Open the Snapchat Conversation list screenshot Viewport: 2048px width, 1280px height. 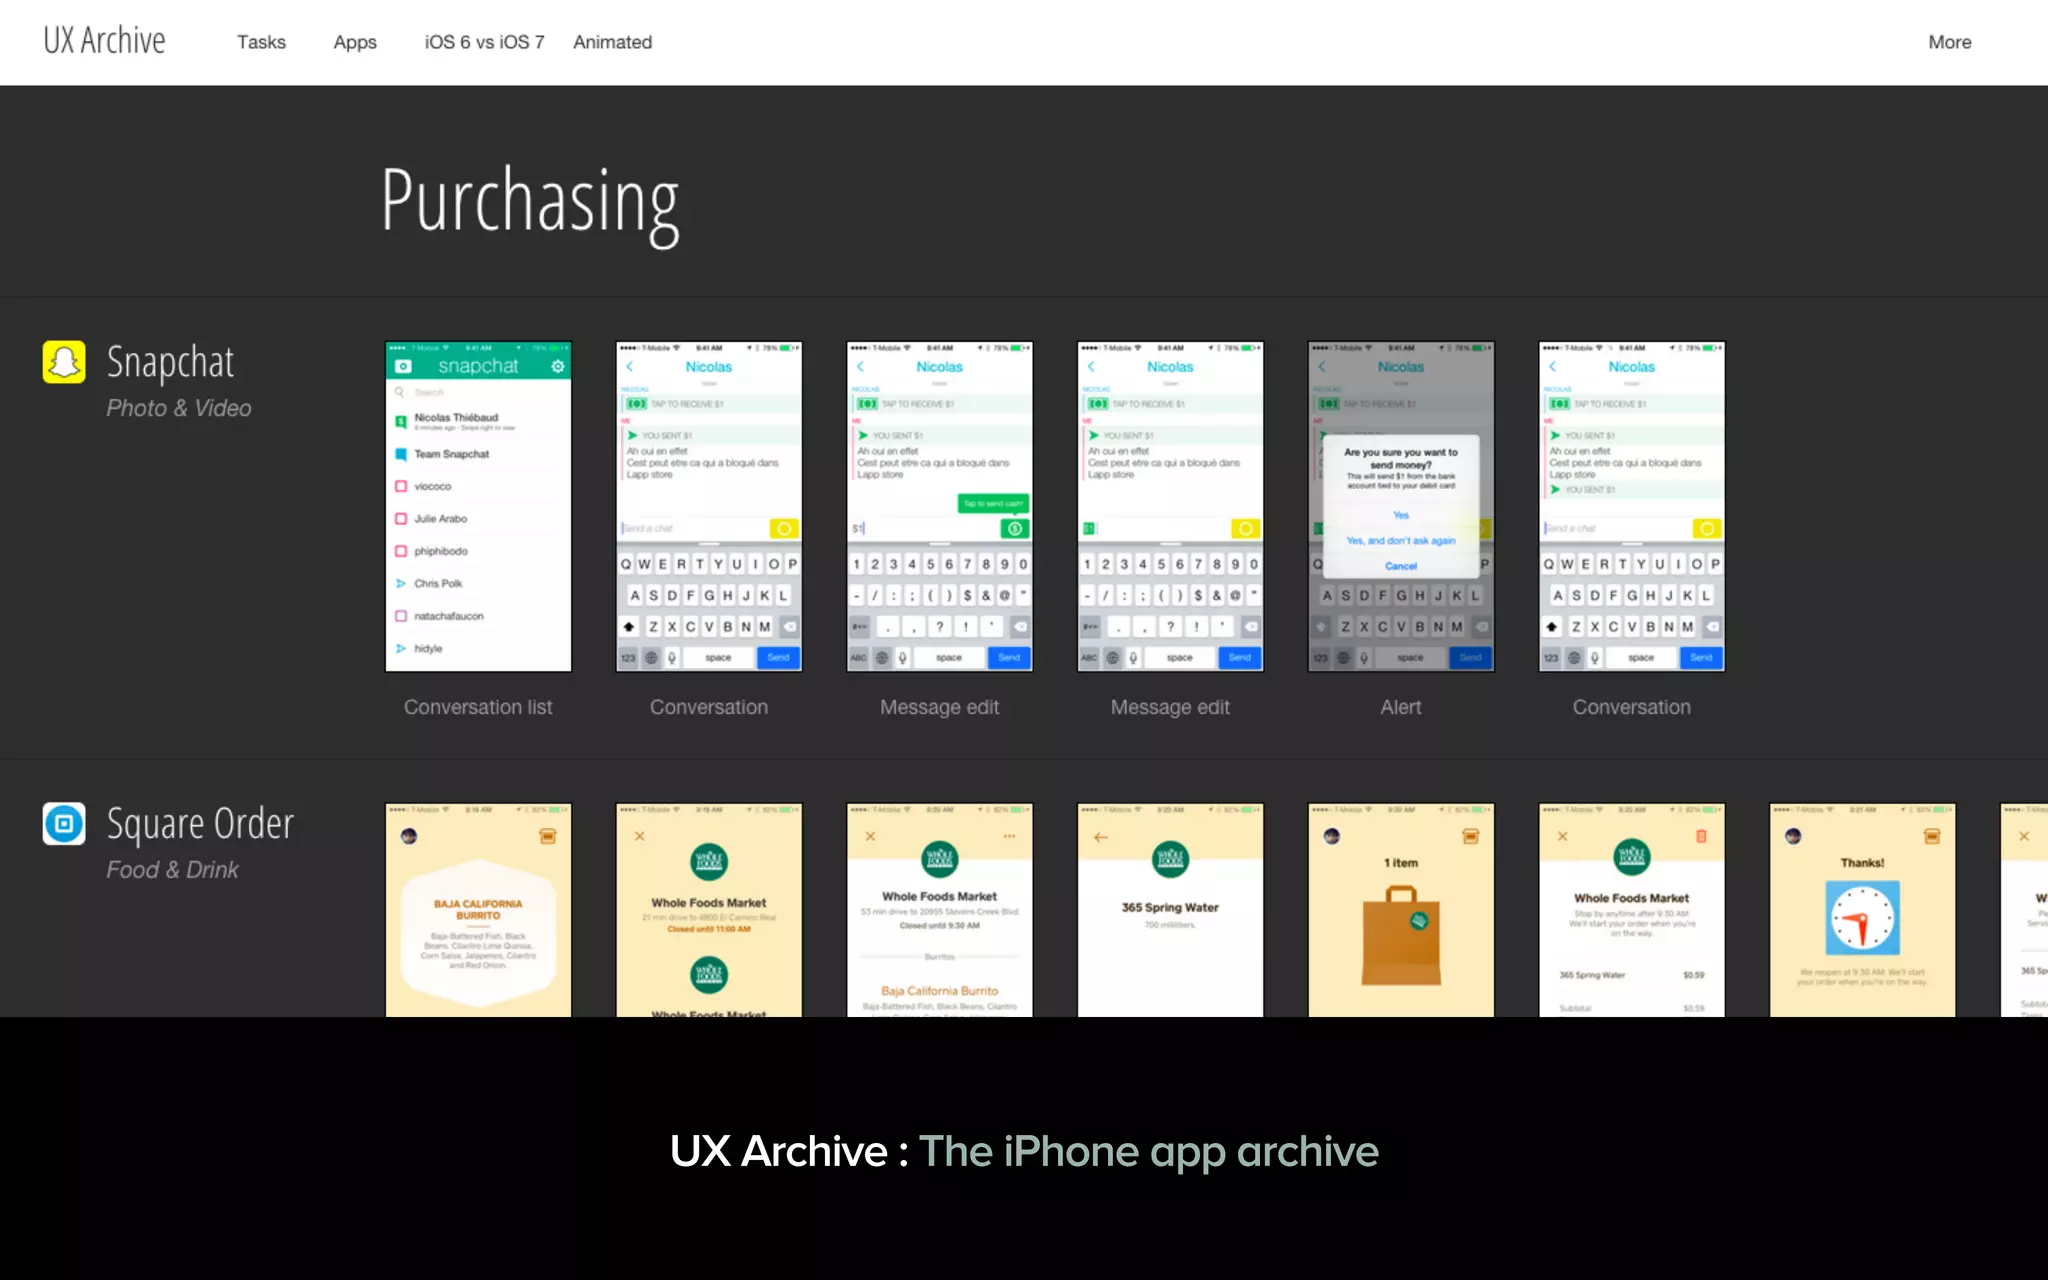478,506
